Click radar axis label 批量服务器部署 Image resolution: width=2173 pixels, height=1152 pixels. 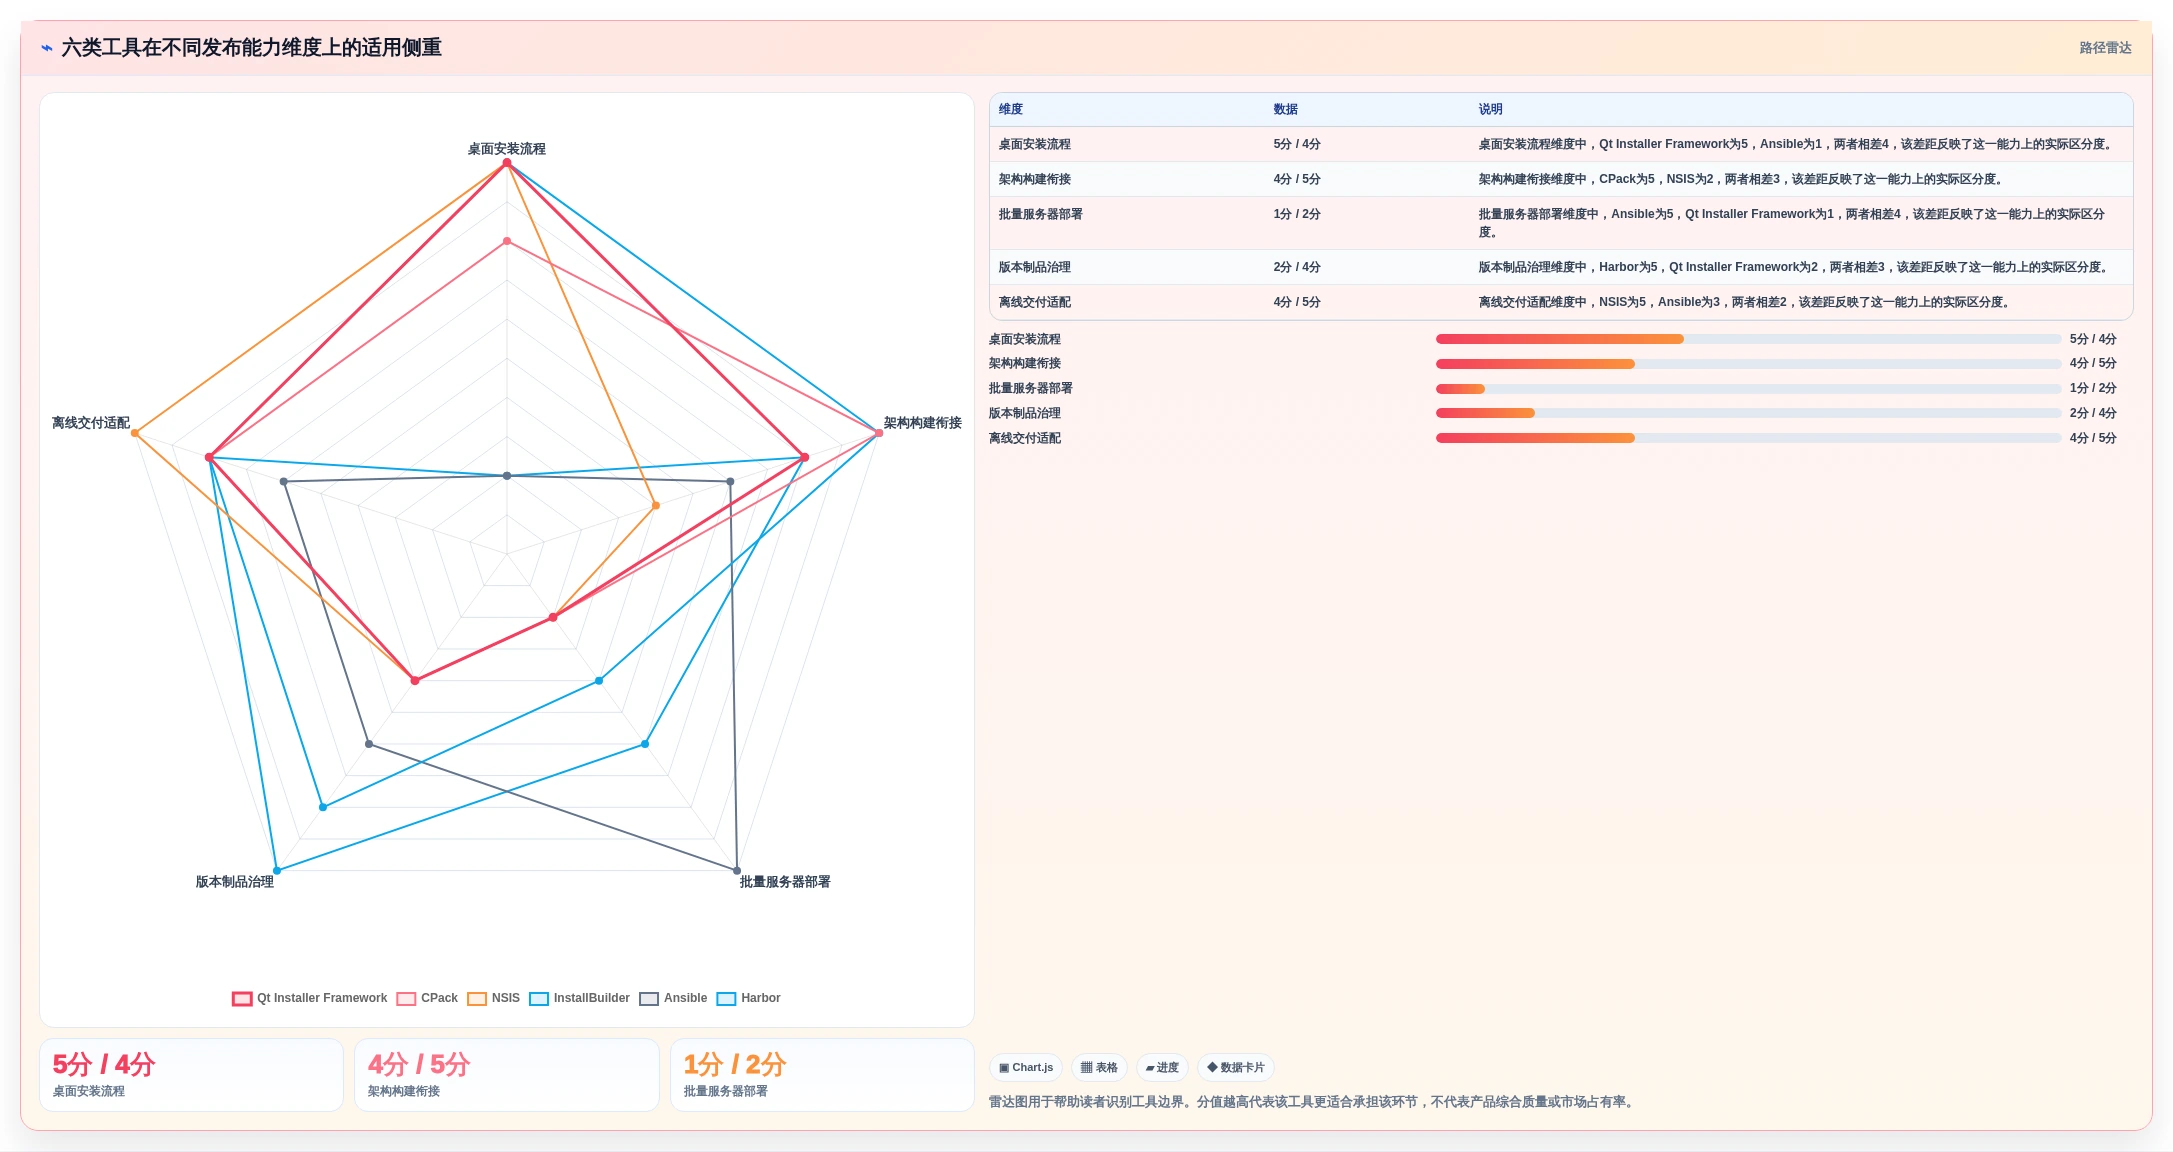(x=785, y=882)
